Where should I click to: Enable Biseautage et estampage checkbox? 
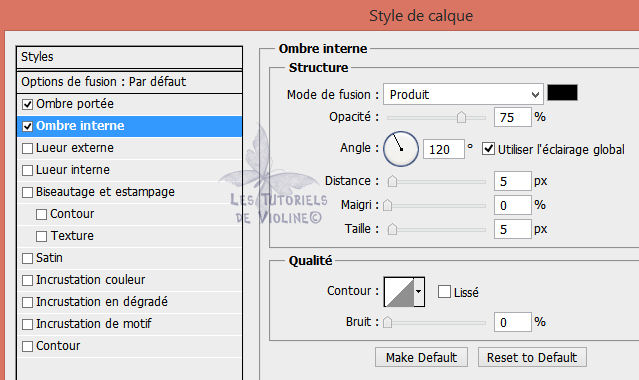(x=27, y=192)
